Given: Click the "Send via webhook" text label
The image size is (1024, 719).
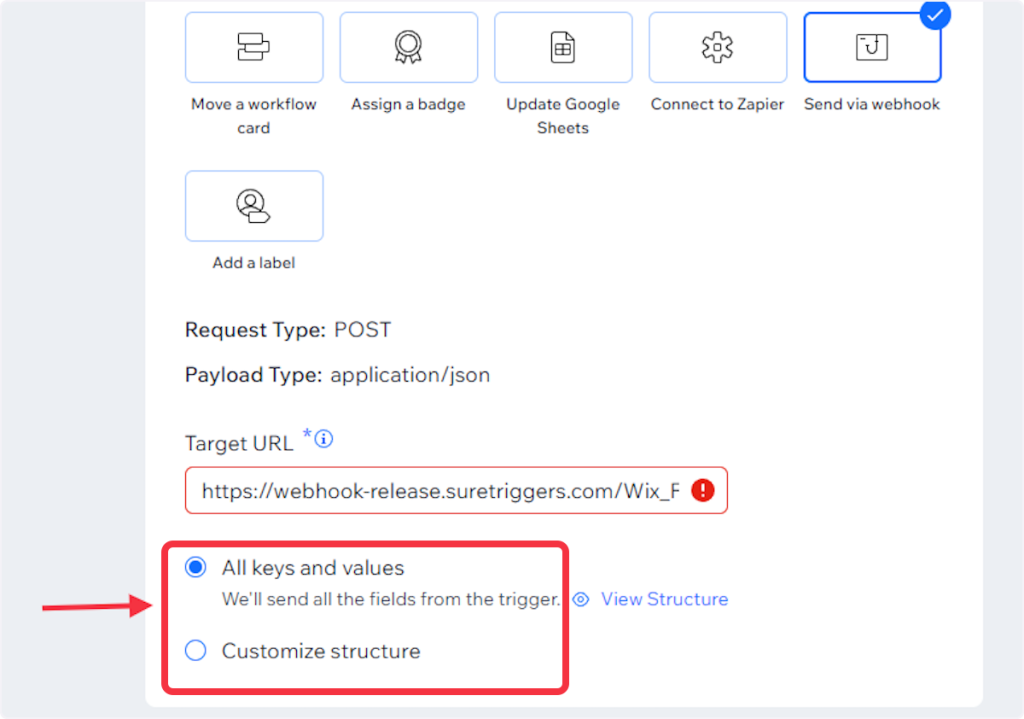Looking at the screenshot, I should coord(872,104).
